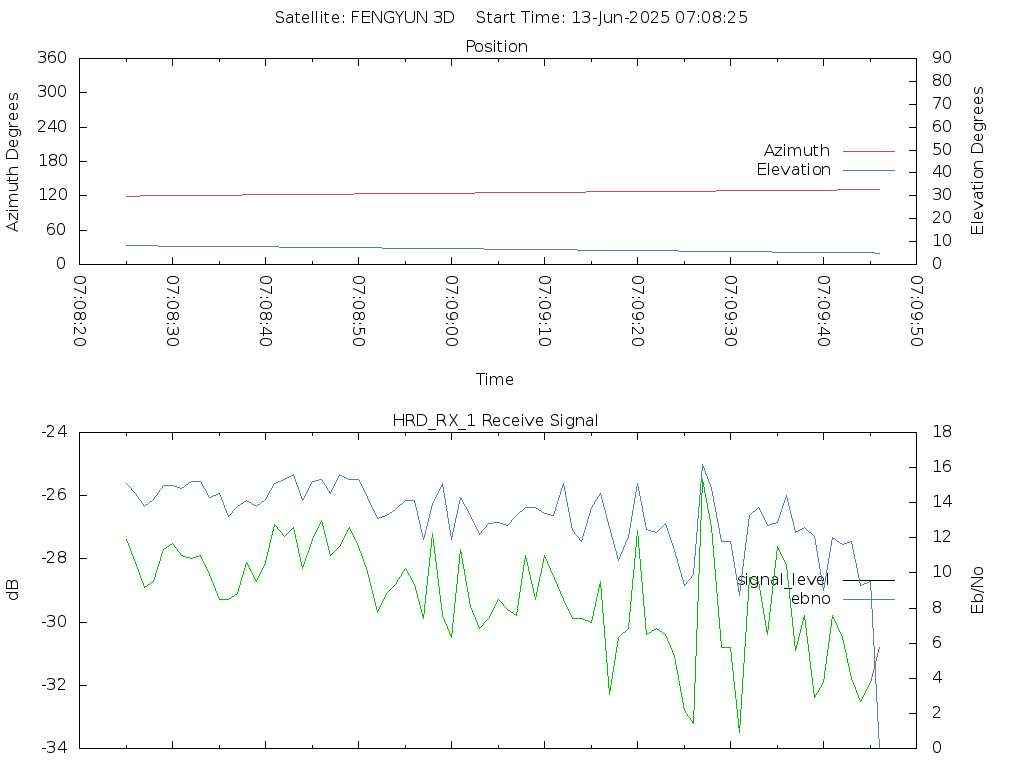The height and width of the screenshot is (768, 1024).
Task: Click the 'Time' x-axis title
Action: pos(494,379)
